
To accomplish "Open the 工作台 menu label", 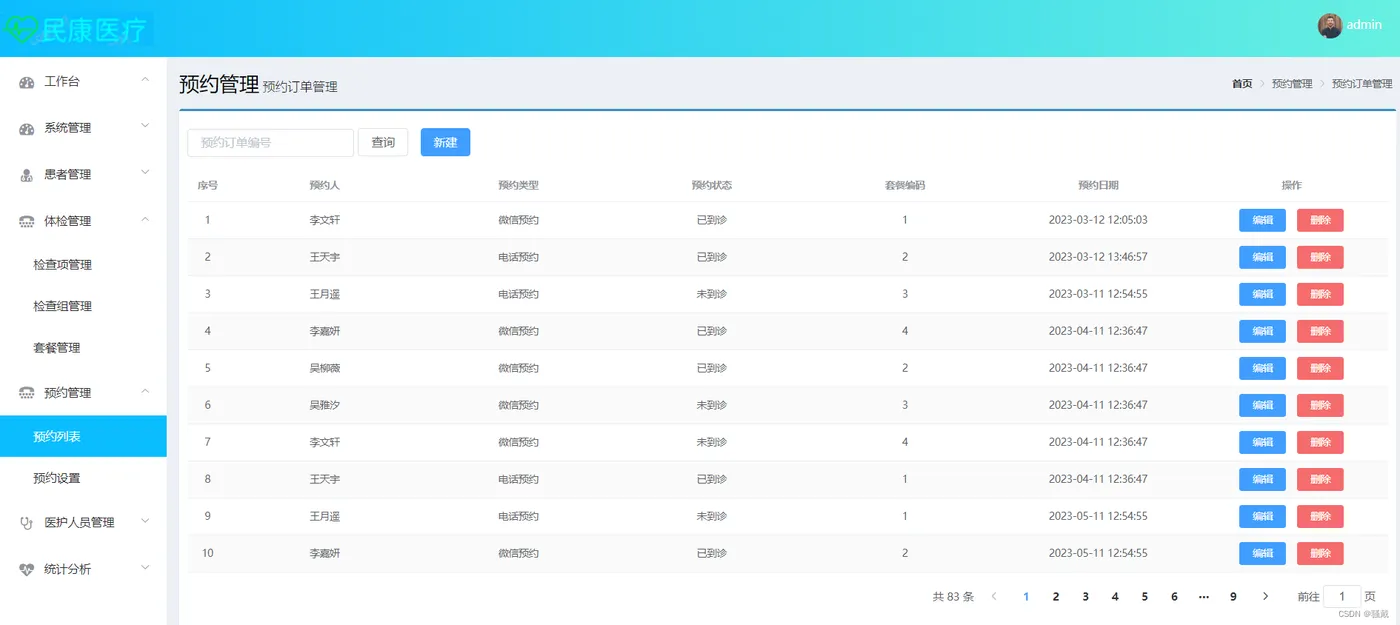I will pos(62,82).
